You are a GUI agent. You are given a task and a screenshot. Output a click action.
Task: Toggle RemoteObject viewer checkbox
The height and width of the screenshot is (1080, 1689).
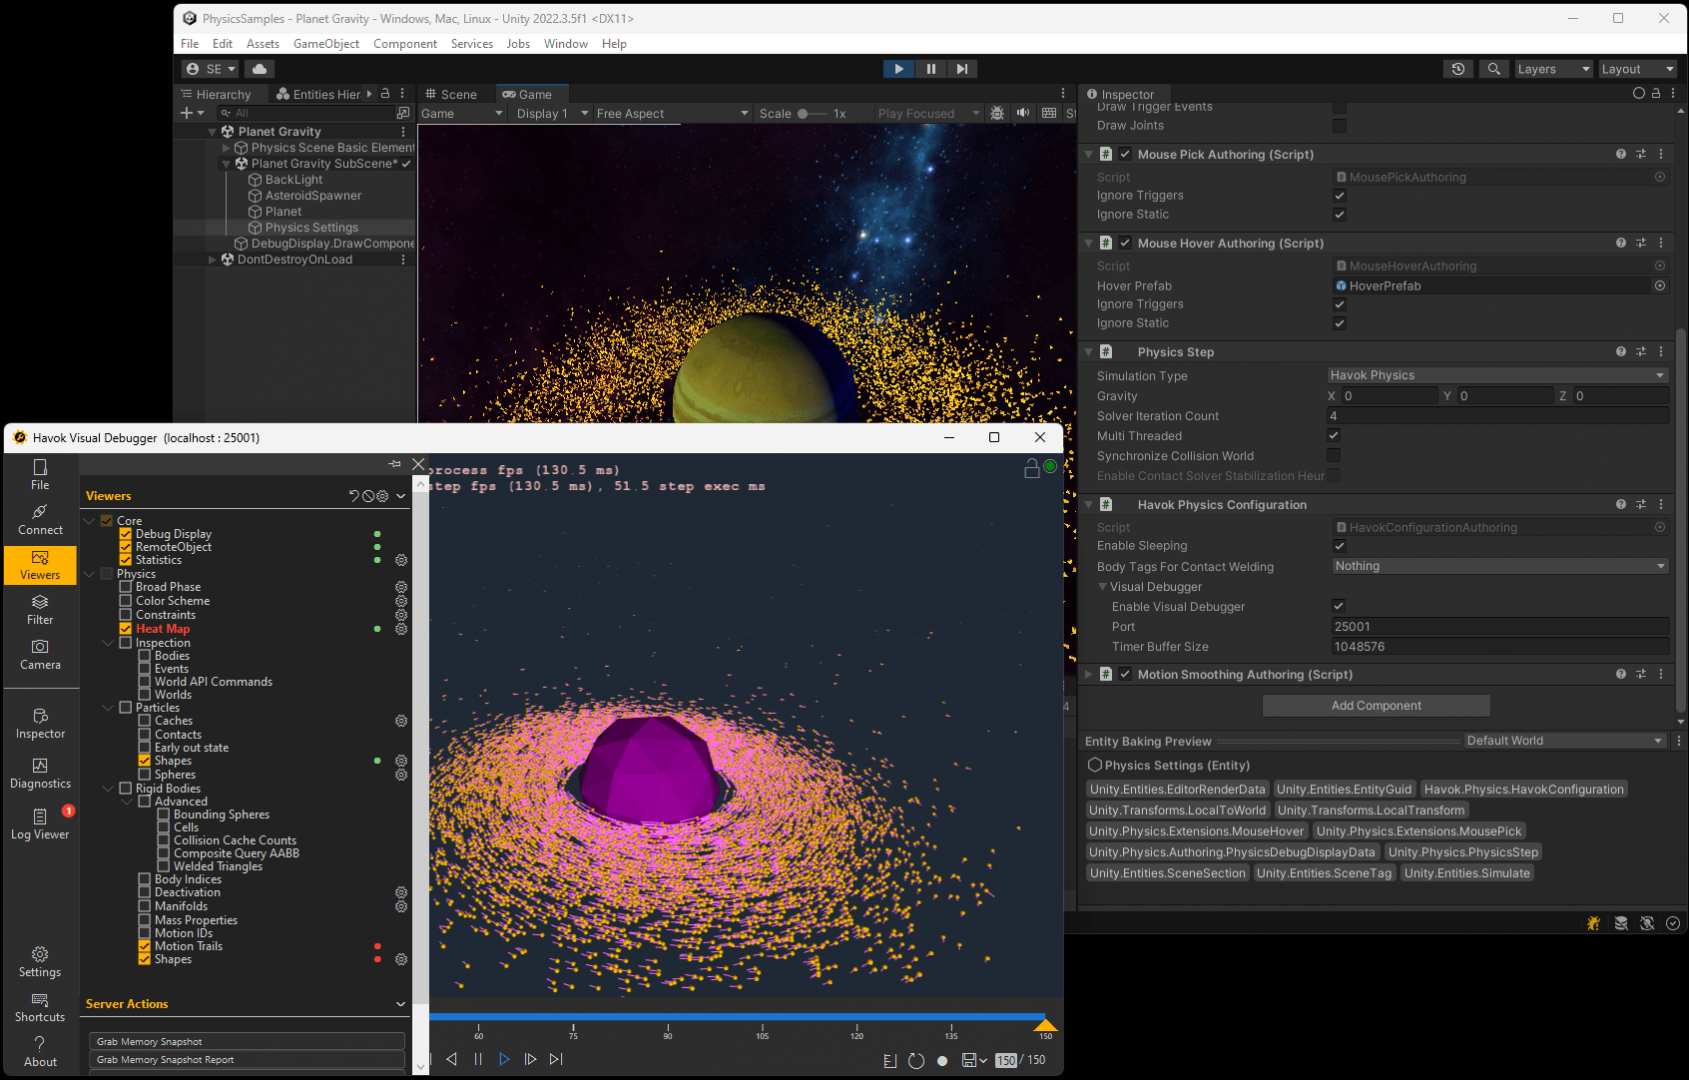tap(126, 547)
